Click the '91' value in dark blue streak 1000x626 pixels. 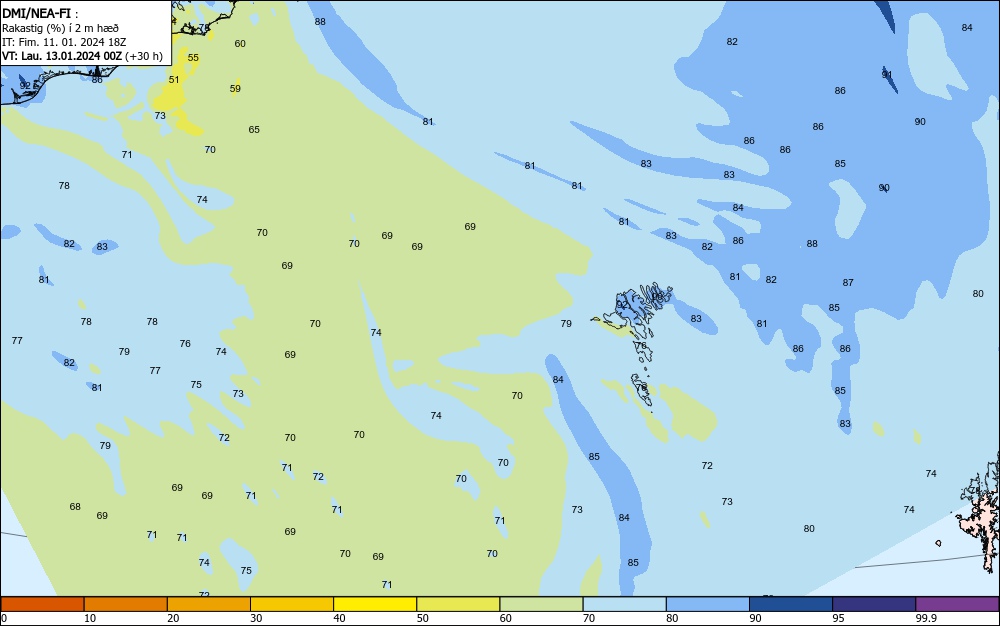tap(887, 75)
